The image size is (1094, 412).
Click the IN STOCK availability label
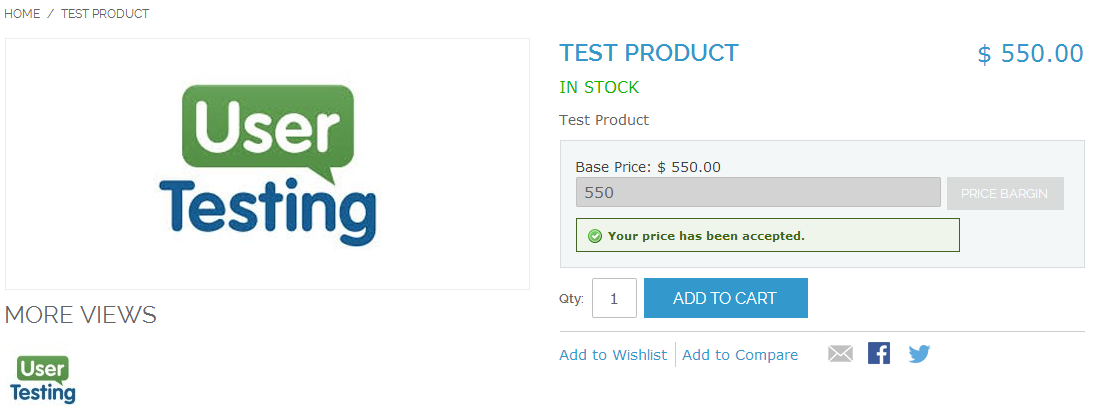point(599,87)
